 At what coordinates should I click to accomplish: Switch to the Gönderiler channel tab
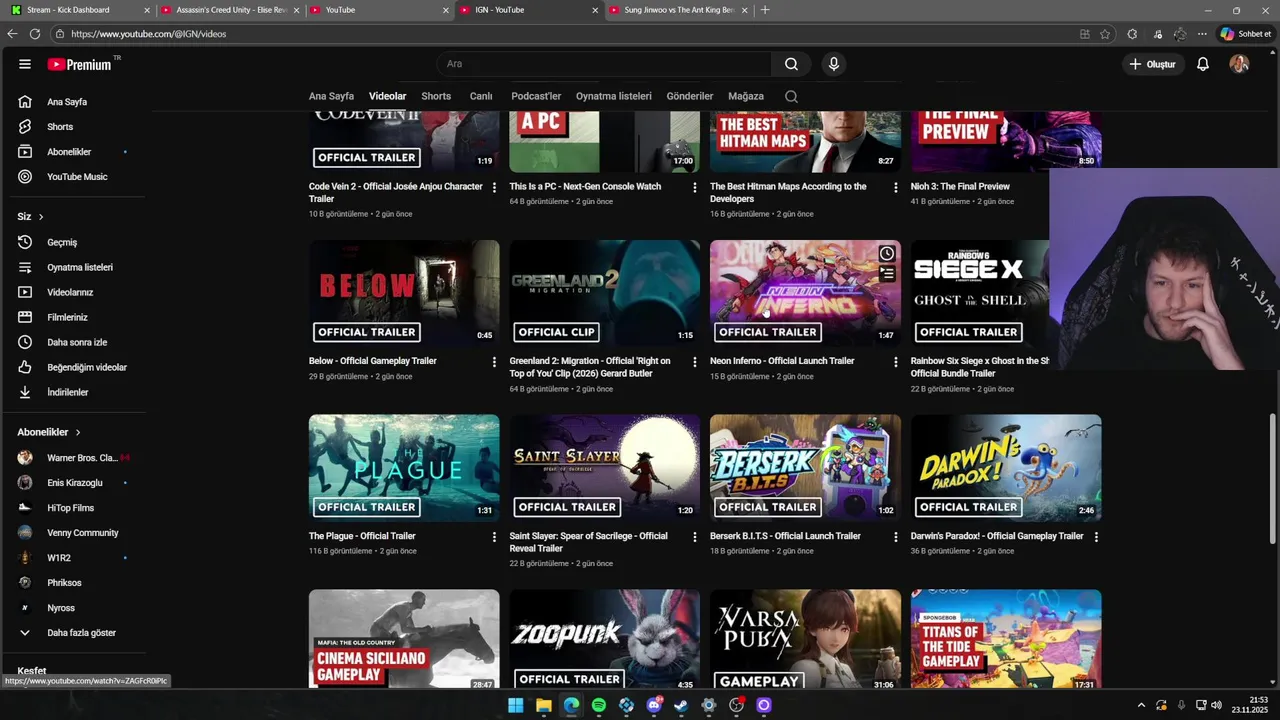(690, 96)
